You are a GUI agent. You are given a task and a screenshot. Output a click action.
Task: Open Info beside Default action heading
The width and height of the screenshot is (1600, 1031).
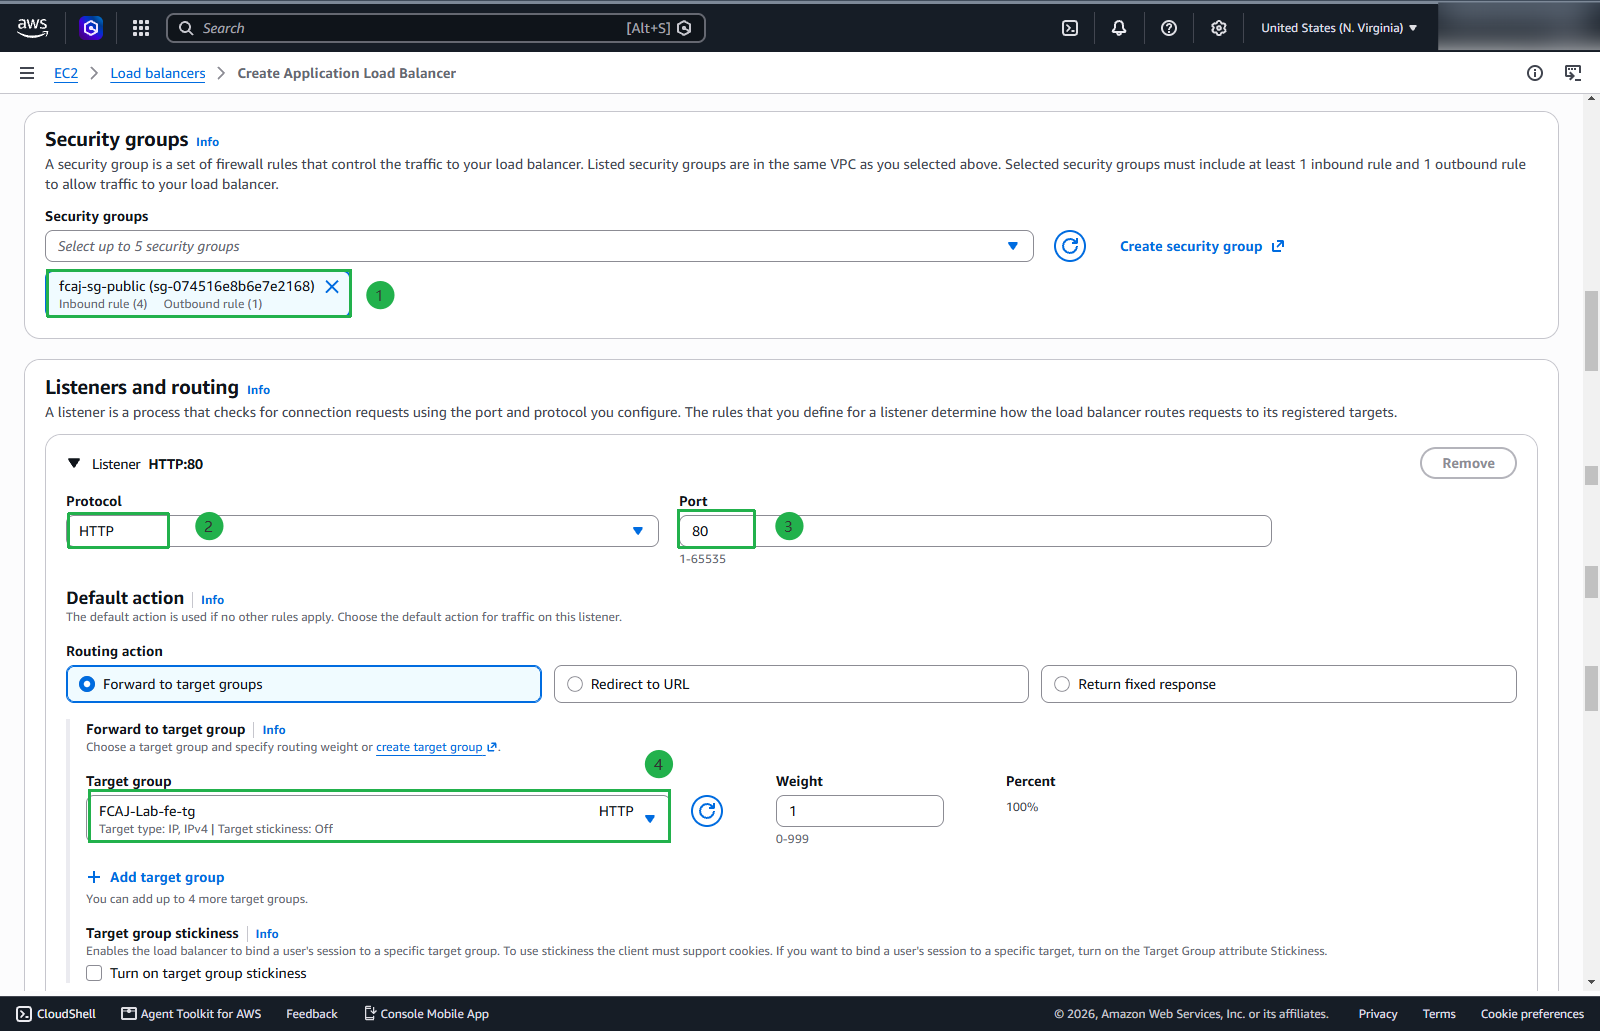click(212, 600)
